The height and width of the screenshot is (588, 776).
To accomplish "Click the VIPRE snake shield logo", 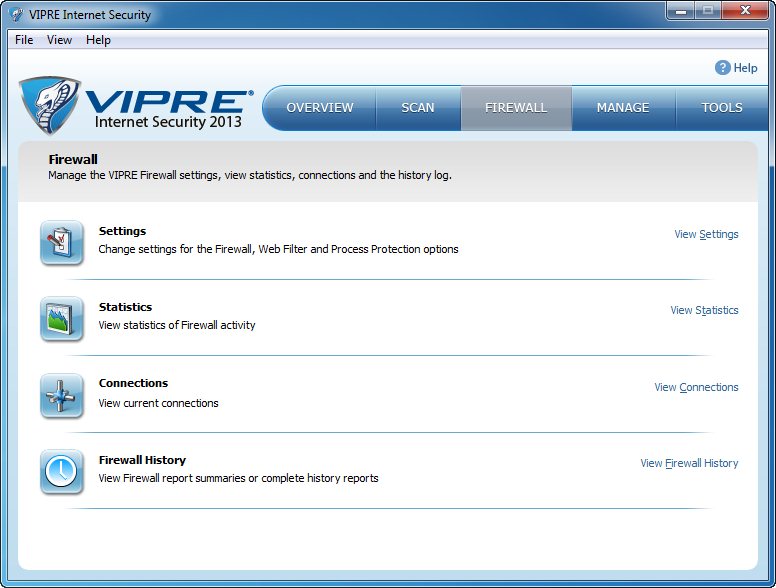I will 49,105.
